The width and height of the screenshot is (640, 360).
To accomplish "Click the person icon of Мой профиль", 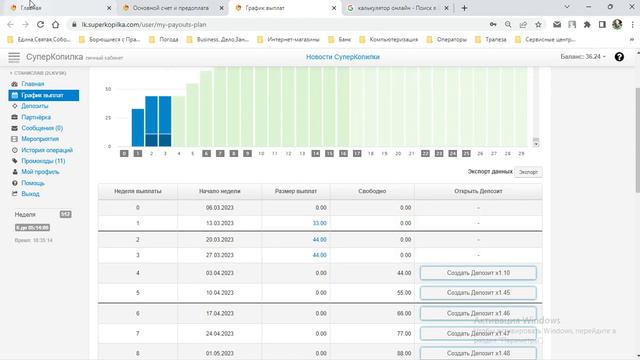I will [15, 172].
